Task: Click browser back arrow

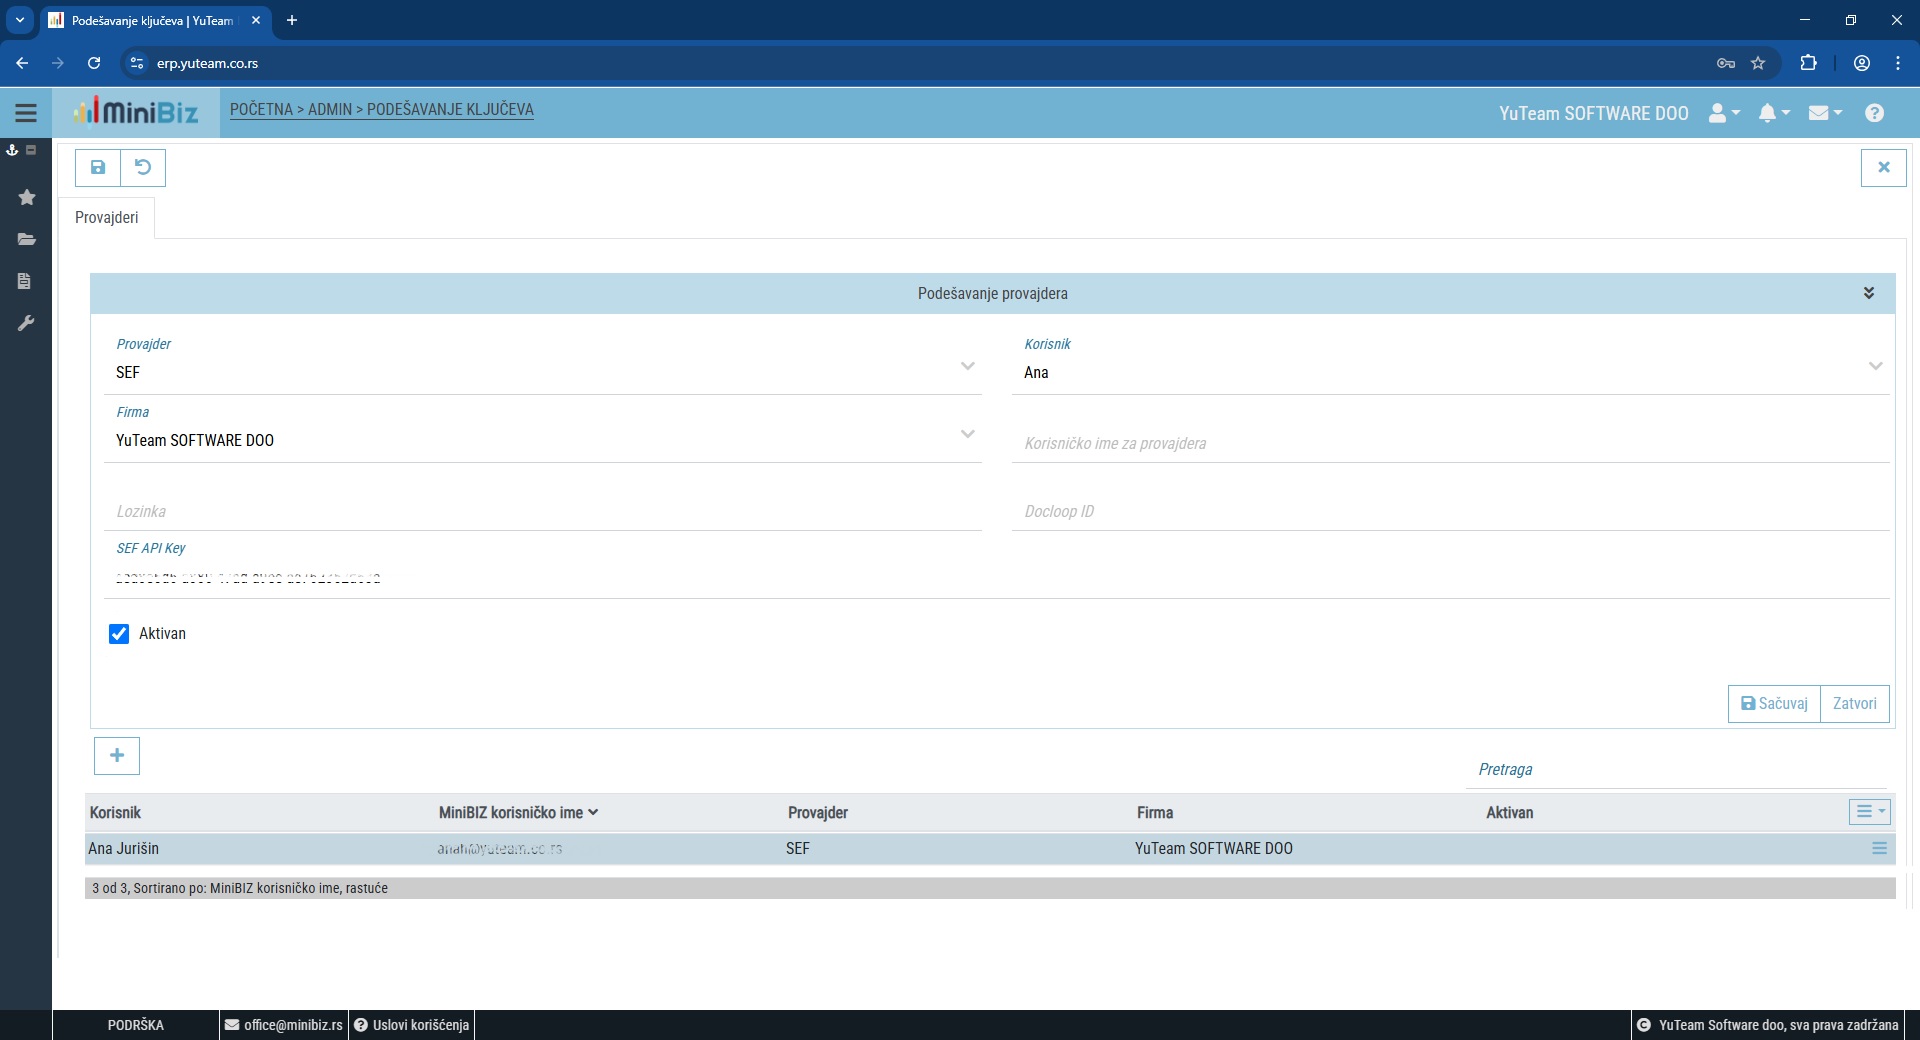Action: [22, 63]
